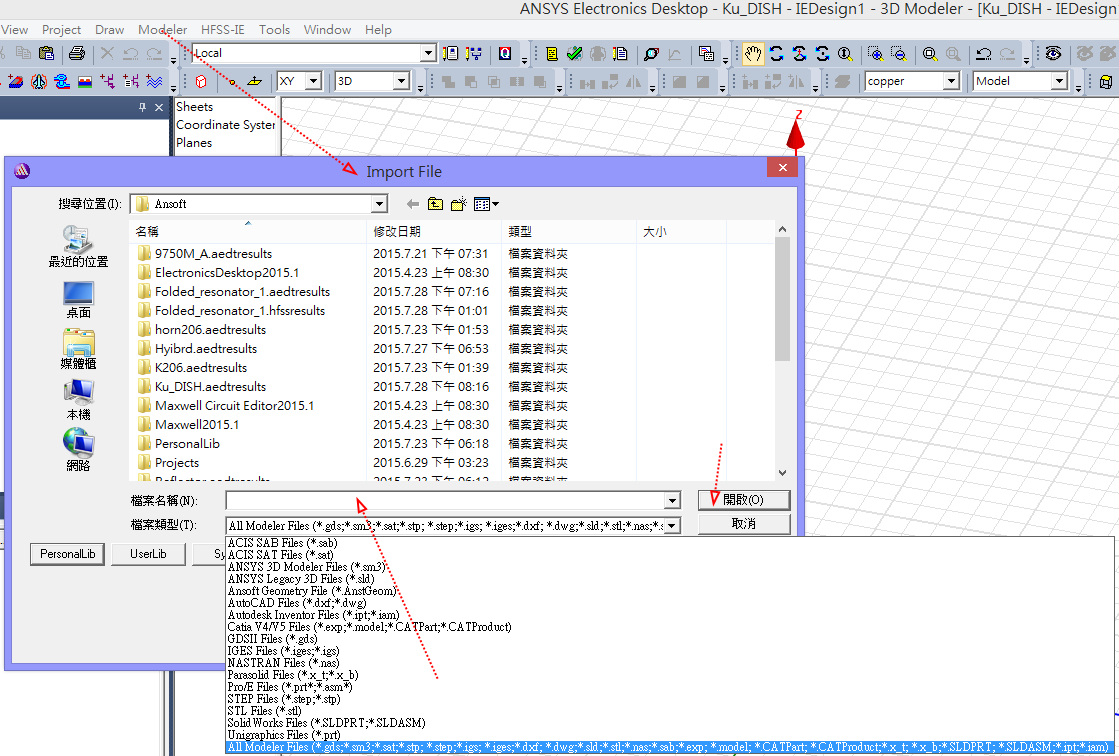The width and height of the screenshot is (1119, 756).
Task: Open the HFSS-IE menu
Action: point(223,29)
